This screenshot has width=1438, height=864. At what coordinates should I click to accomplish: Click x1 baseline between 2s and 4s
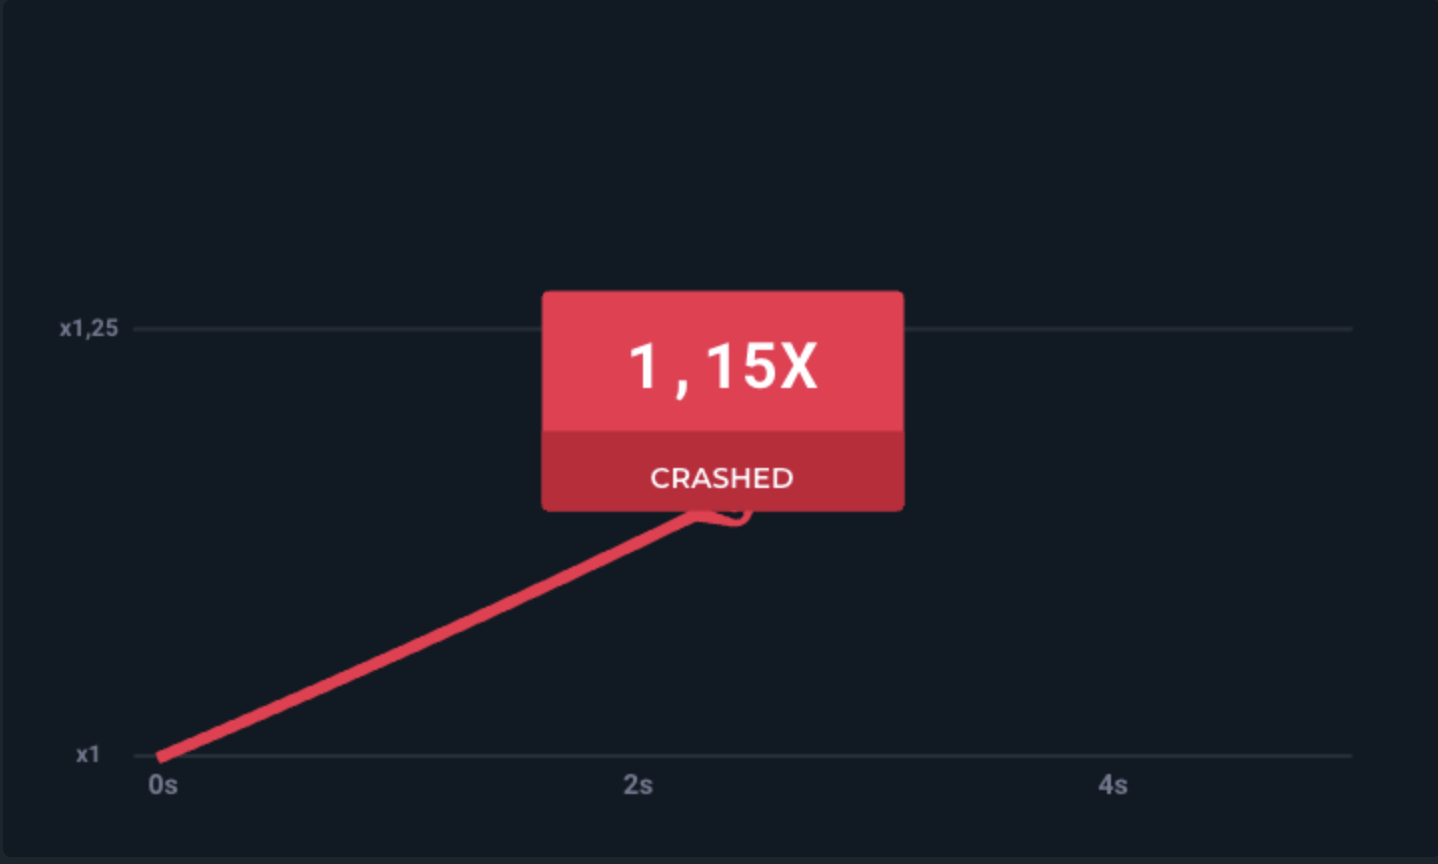(875, 755)
